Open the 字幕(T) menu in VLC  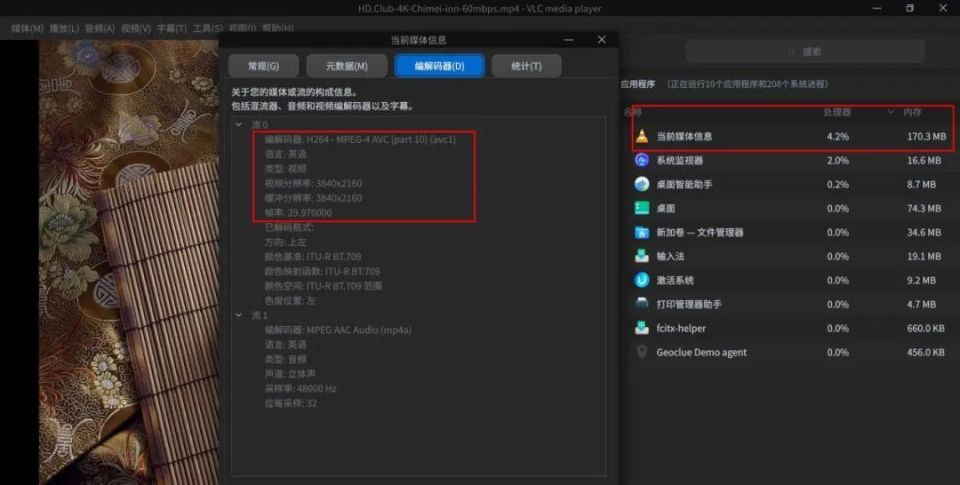(x=171, y=29)
